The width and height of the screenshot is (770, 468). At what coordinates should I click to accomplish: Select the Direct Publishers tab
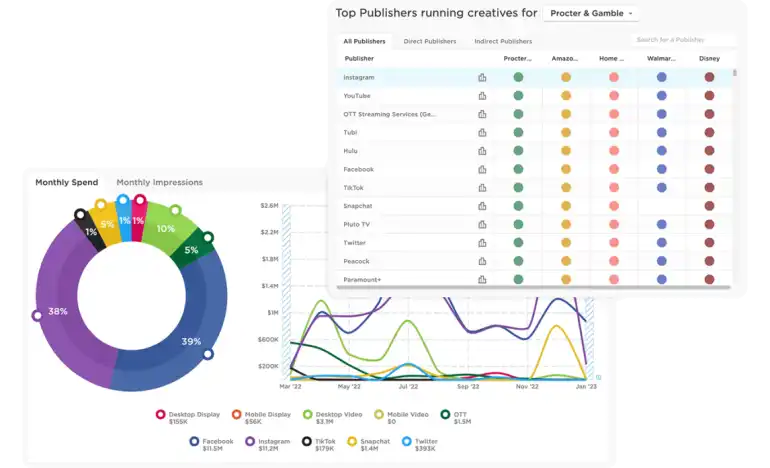(x=430, y=41)
